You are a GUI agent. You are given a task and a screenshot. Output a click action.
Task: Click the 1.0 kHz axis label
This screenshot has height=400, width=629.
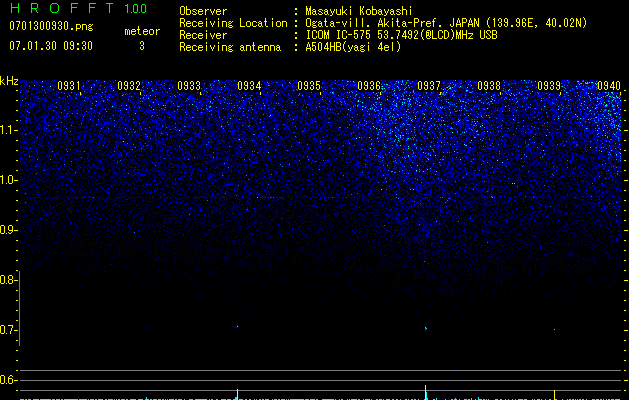click(9, 180)
